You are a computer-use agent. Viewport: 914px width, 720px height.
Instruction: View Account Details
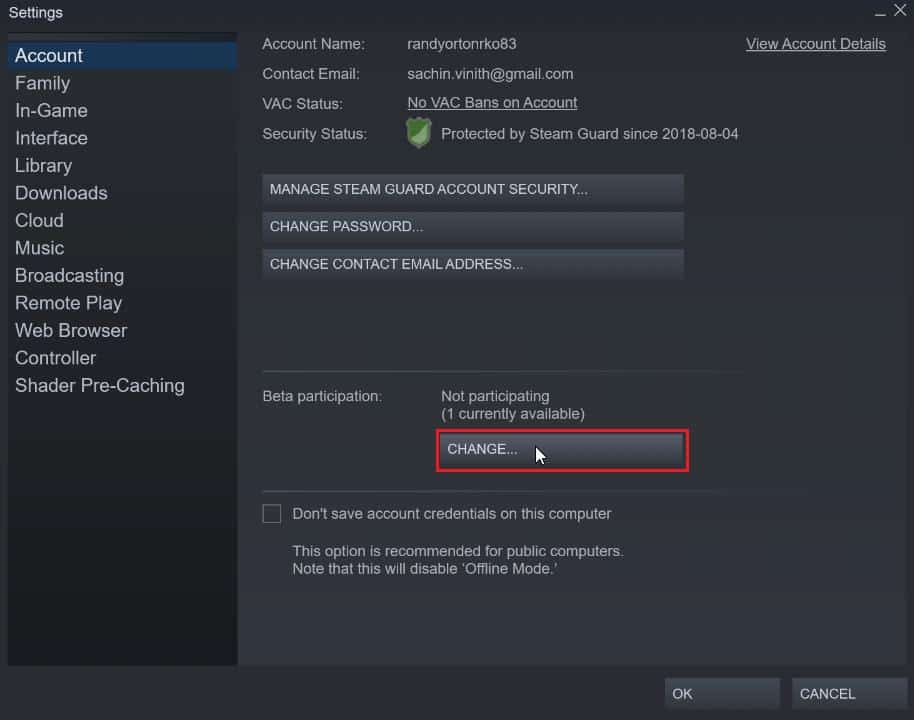tap(815, 44)
